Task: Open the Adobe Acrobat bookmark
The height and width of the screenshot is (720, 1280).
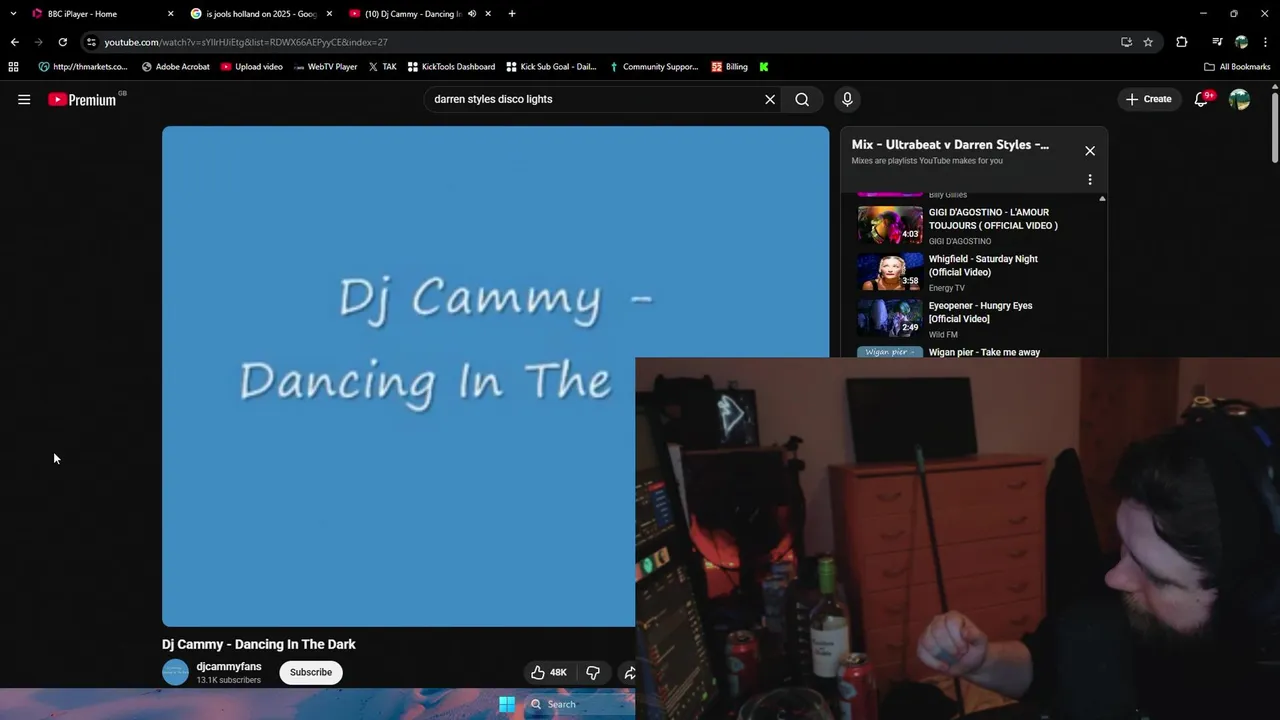Action: (x=176, y=67)
